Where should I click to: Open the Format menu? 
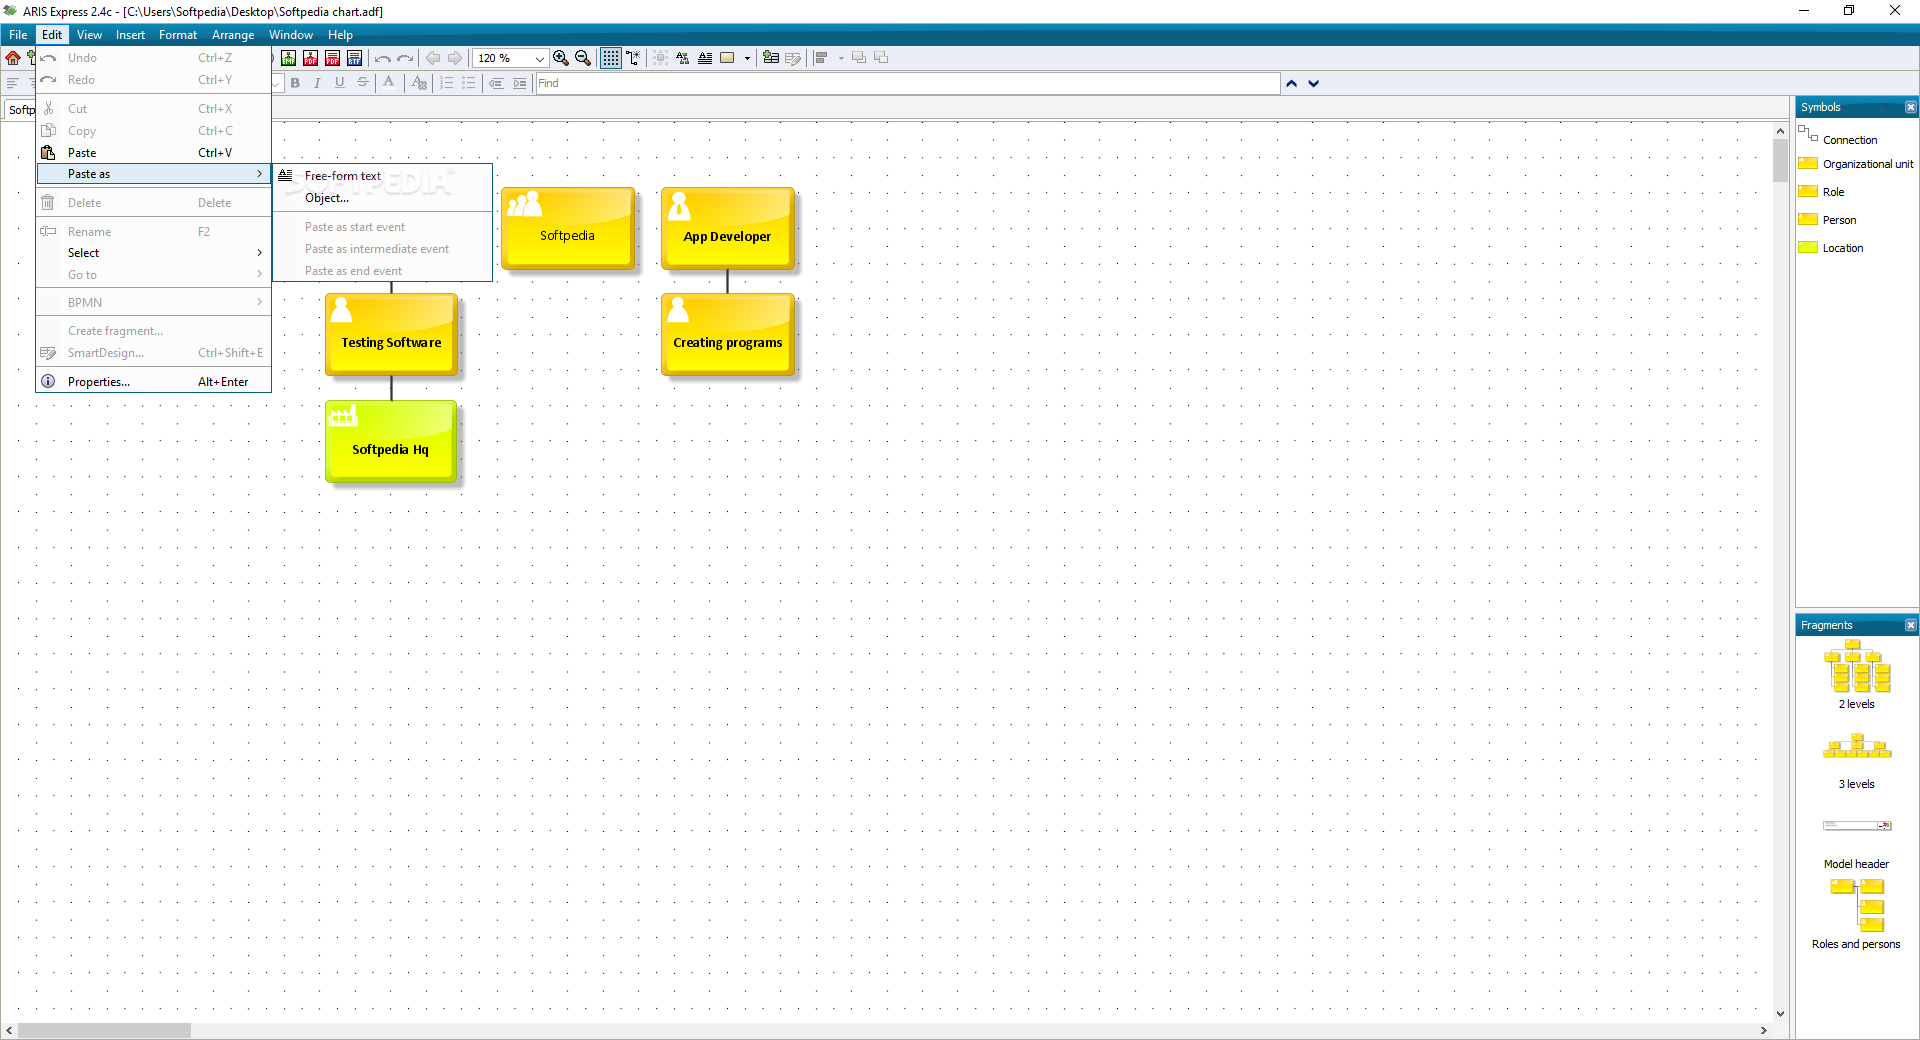point(178,35)
